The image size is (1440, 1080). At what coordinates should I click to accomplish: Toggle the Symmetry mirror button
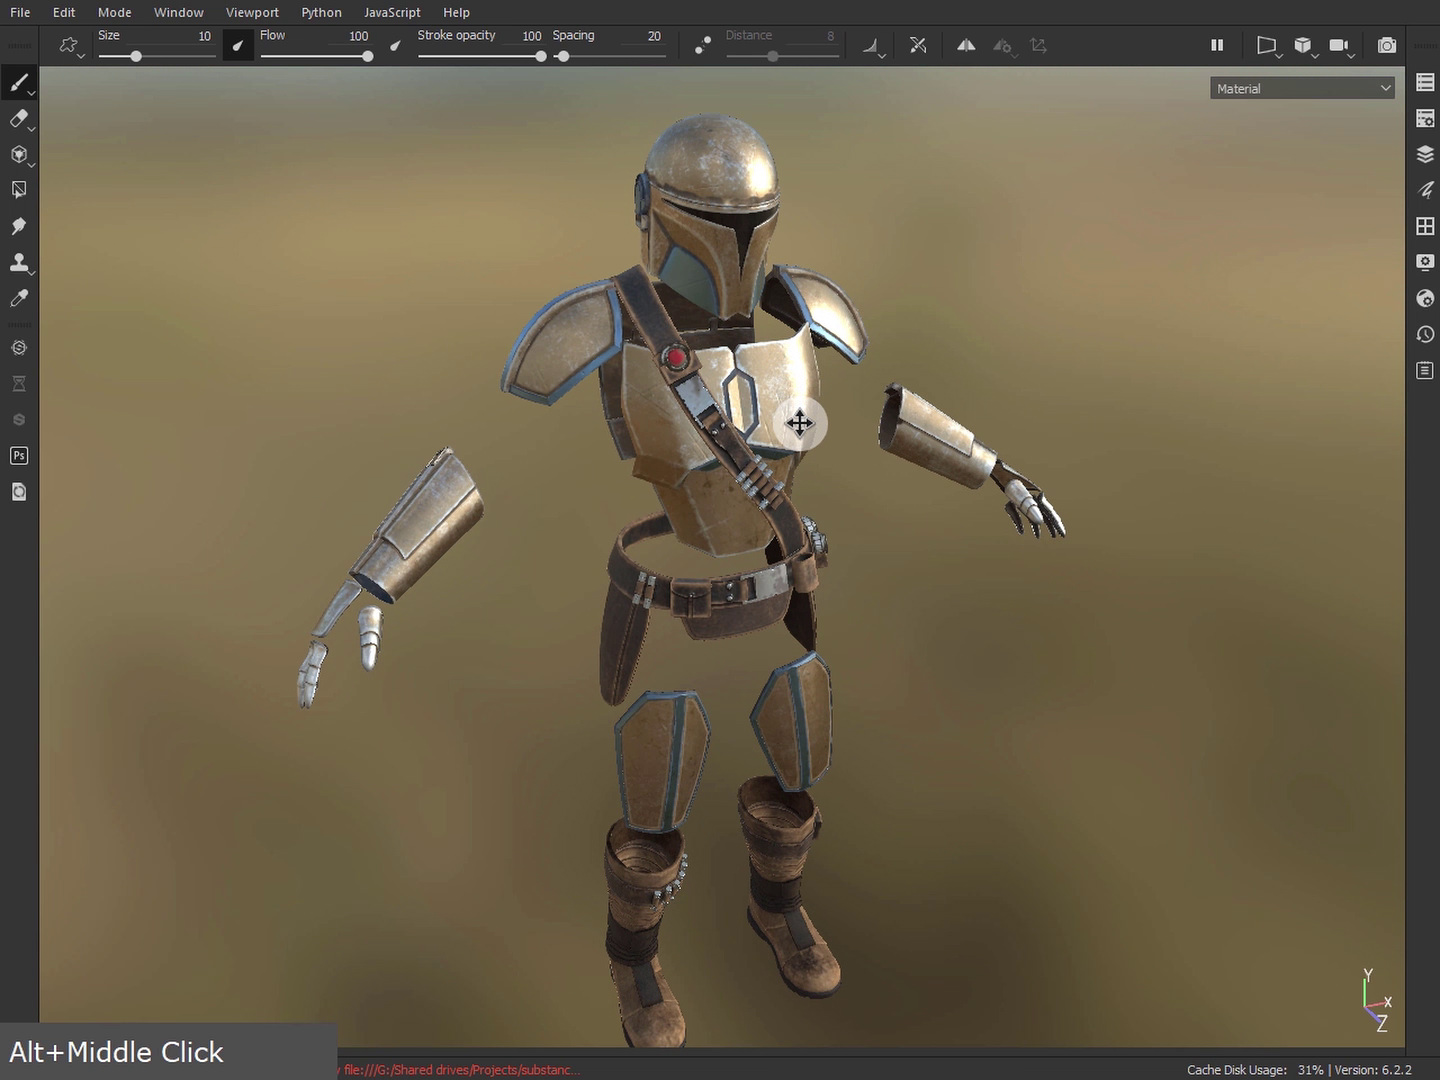[x=965, y=46]
